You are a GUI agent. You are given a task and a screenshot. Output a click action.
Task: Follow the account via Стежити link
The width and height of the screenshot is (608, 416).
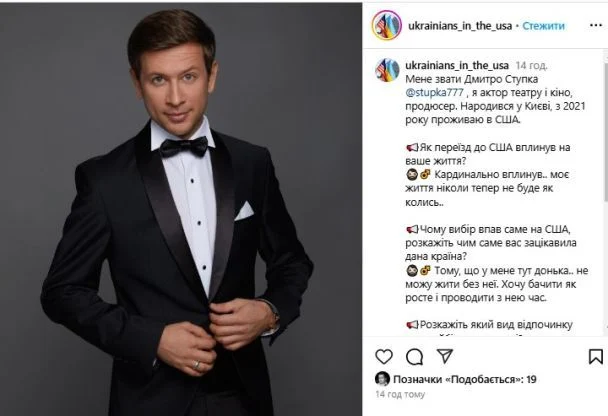pyautogui.click(x=543, y=26)
